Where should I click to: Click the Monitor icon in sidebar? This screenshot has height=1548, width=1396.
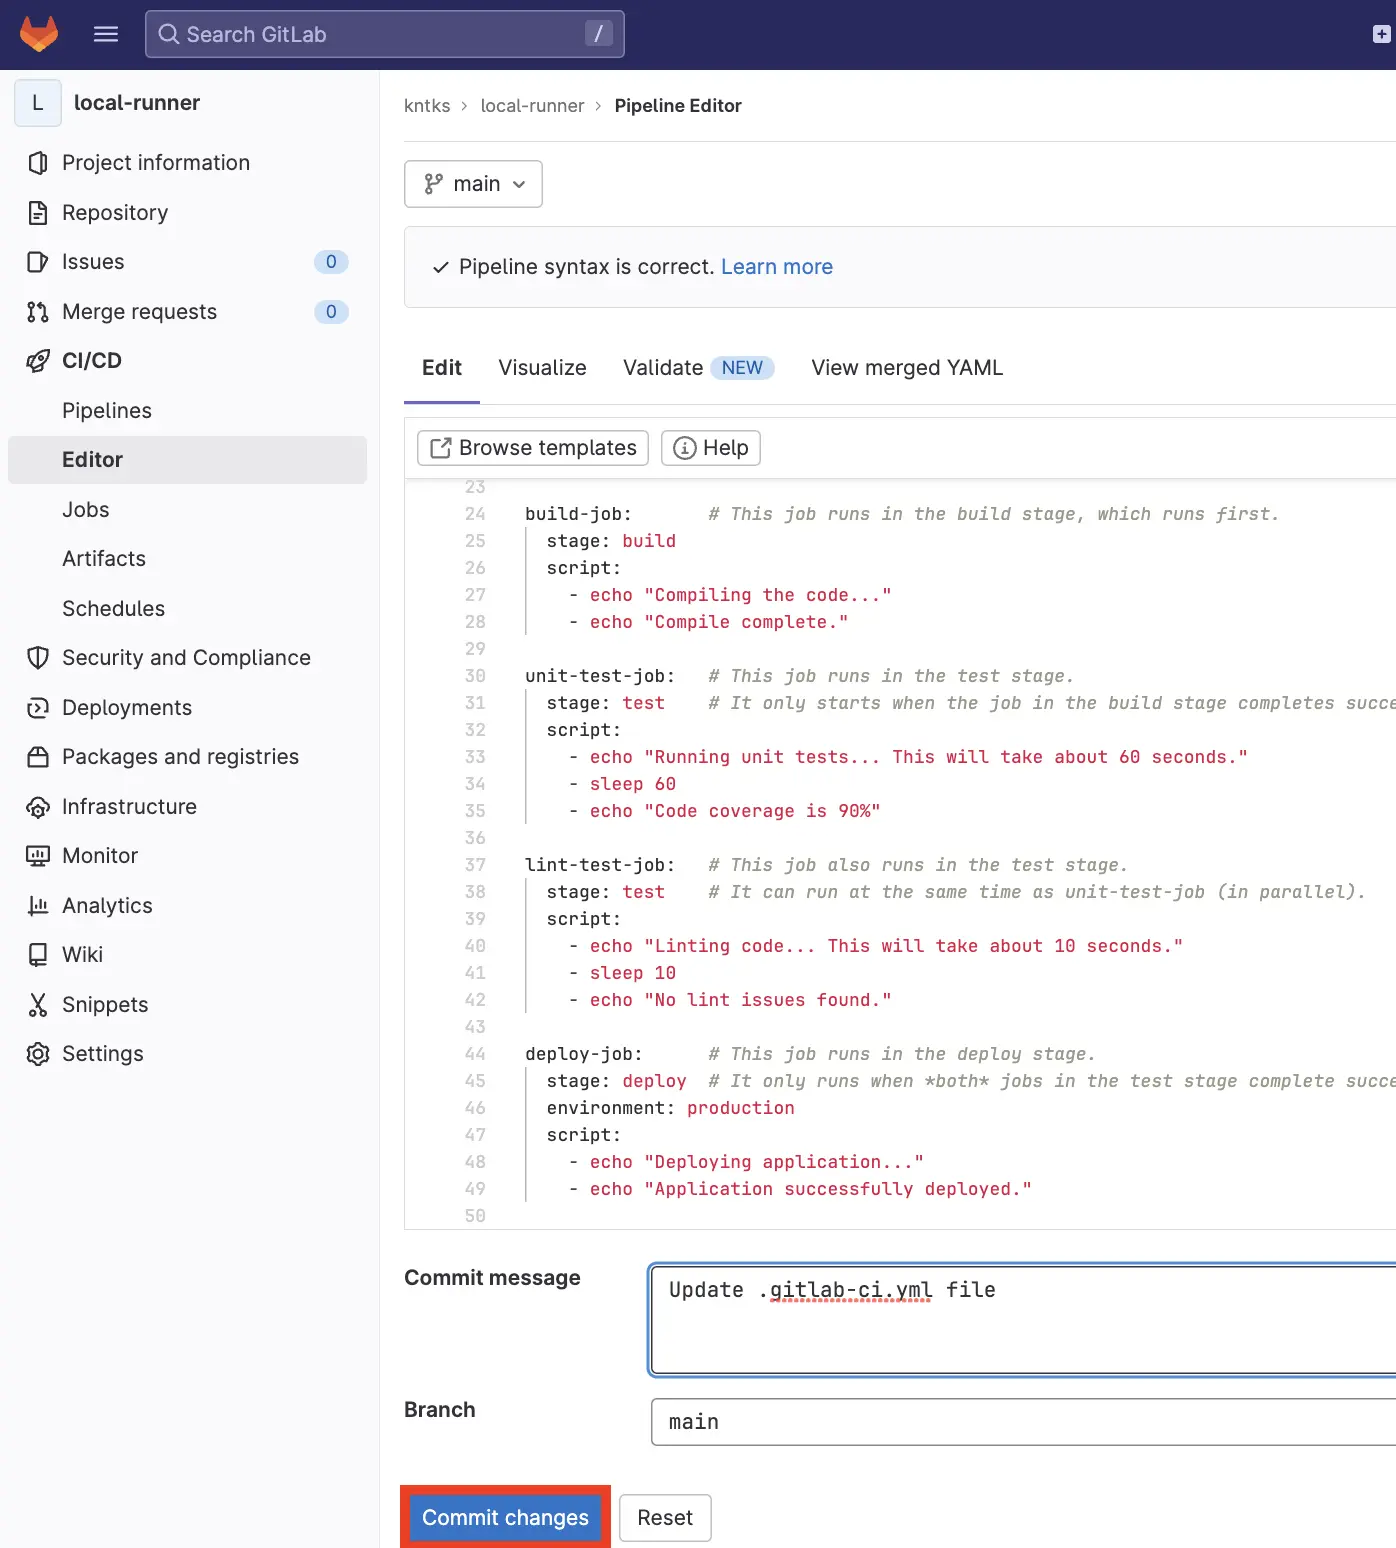tap(37, 855)
